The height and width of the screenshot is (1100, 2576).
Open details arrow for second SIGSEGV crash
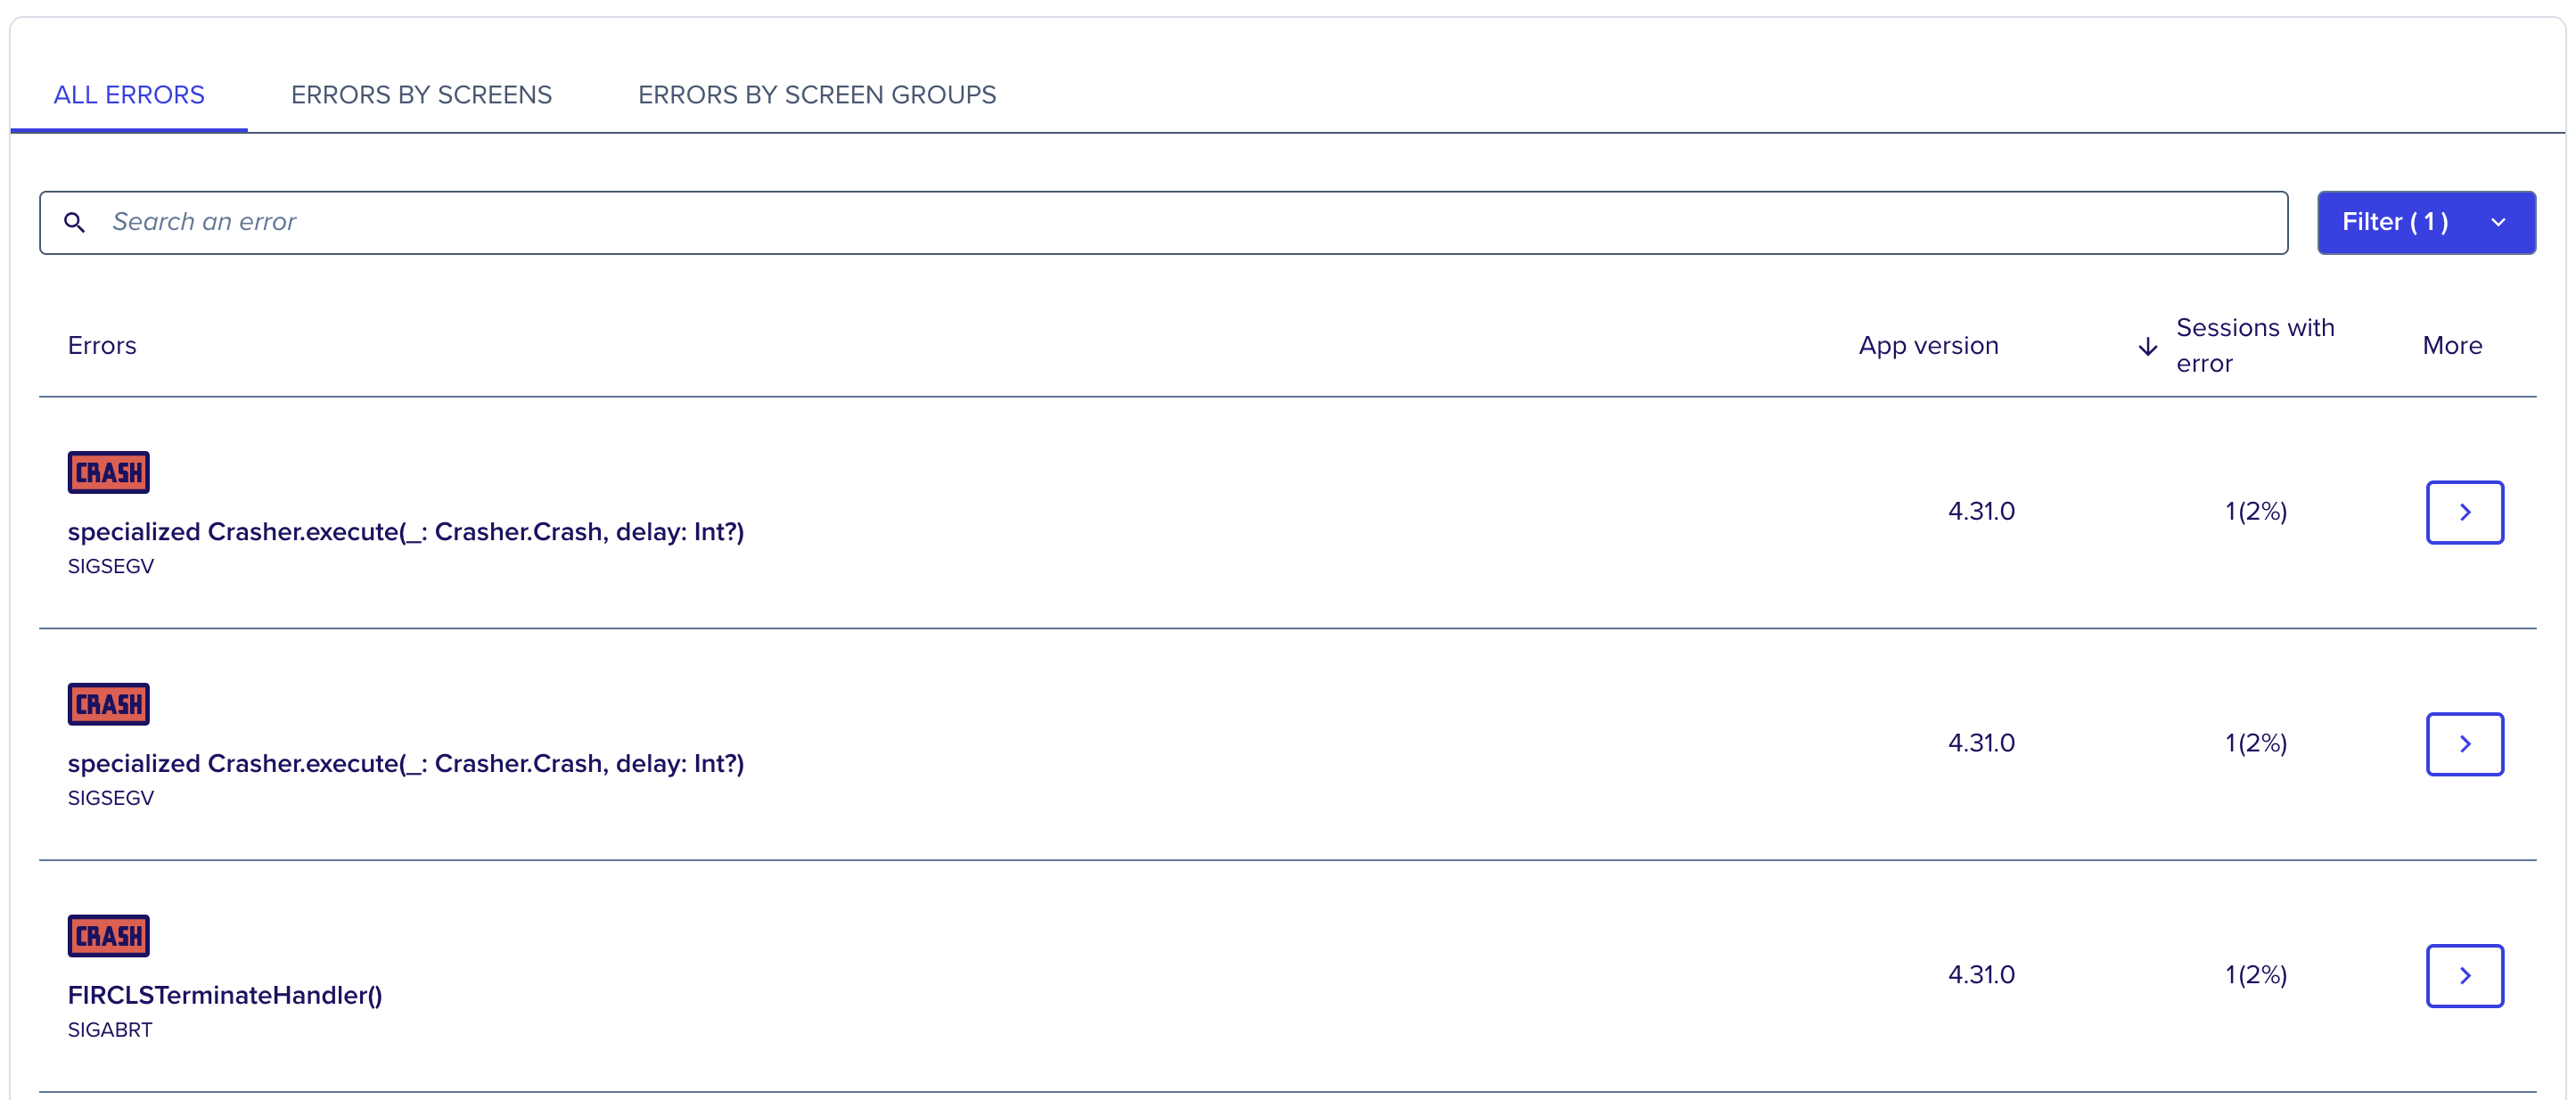coord(2464,744)
